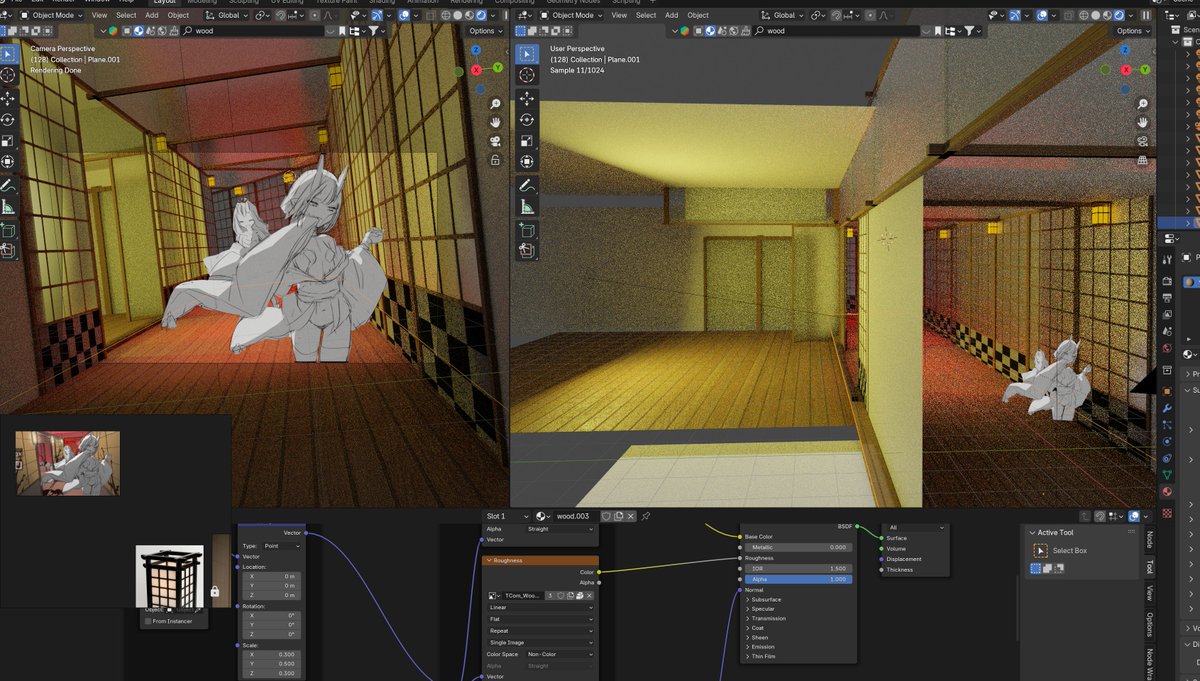This screenshot has height=681, width=1200.
Task: Open Slot 1 material slot dropdown
Action: (x=507, y=516)
